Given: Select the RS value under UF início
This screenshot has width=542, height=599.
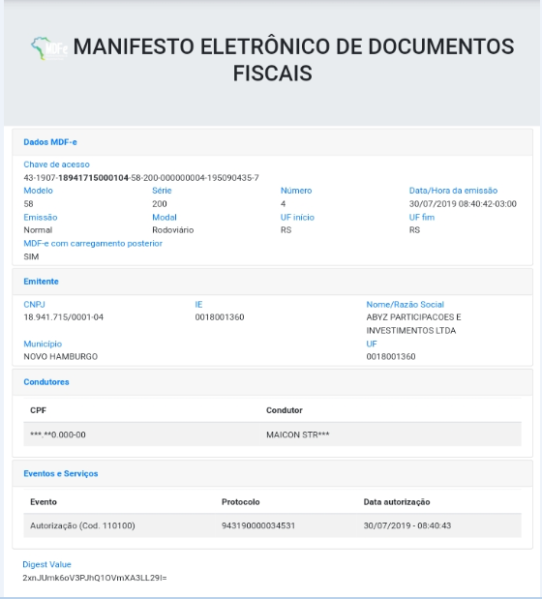Looking at the screenshot, I should pyautogui.click(x=286, y=230).
